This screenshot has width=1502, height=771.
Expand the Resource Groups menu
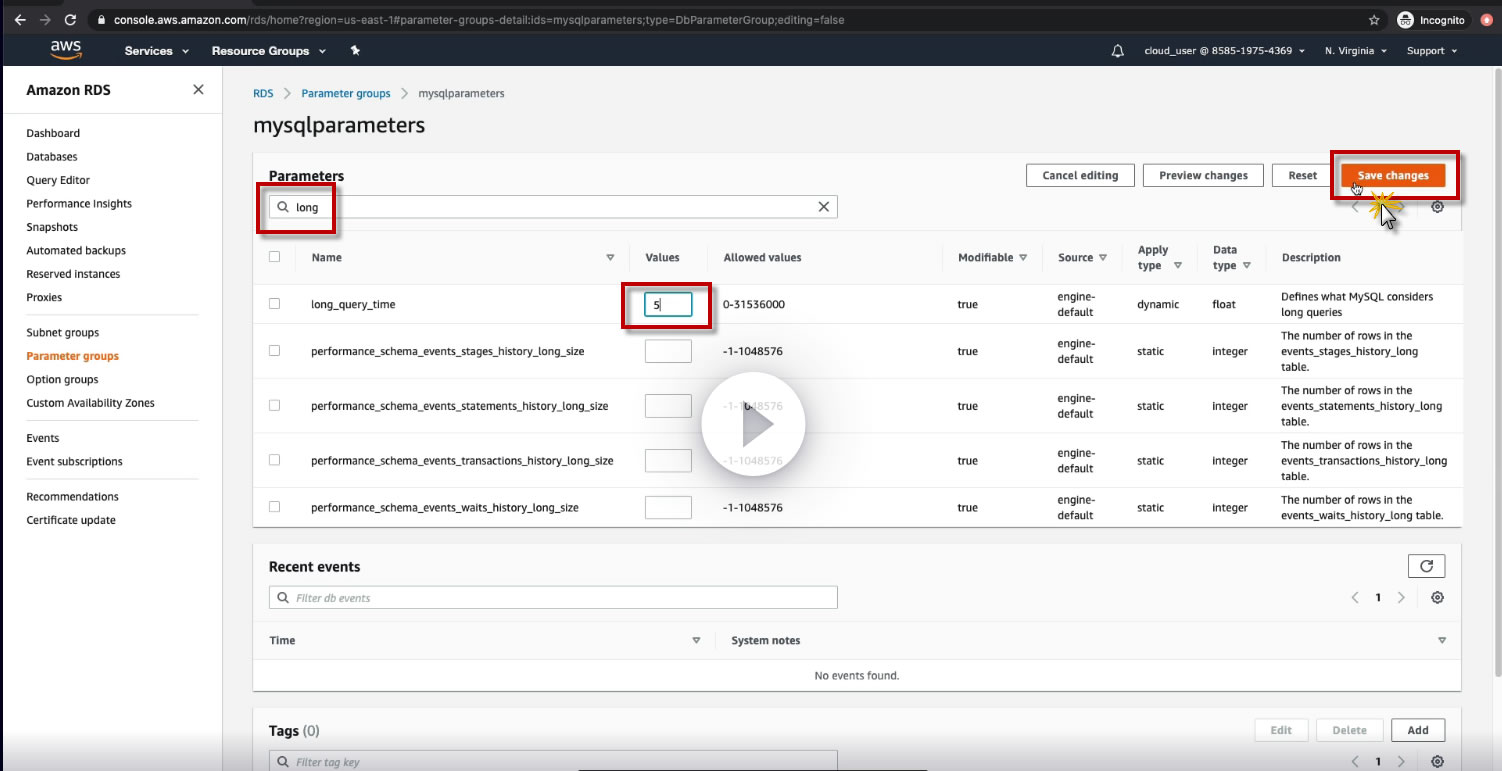[x=268, y=51]
